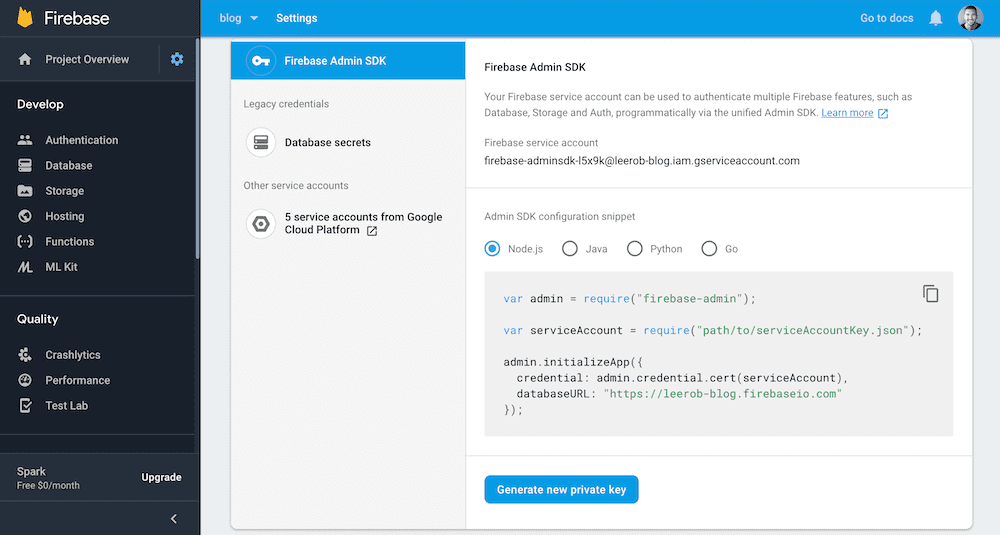Click the databaseURL string in snippet
This screenshot has height=535, width=1000.
[x=723, y=394]
